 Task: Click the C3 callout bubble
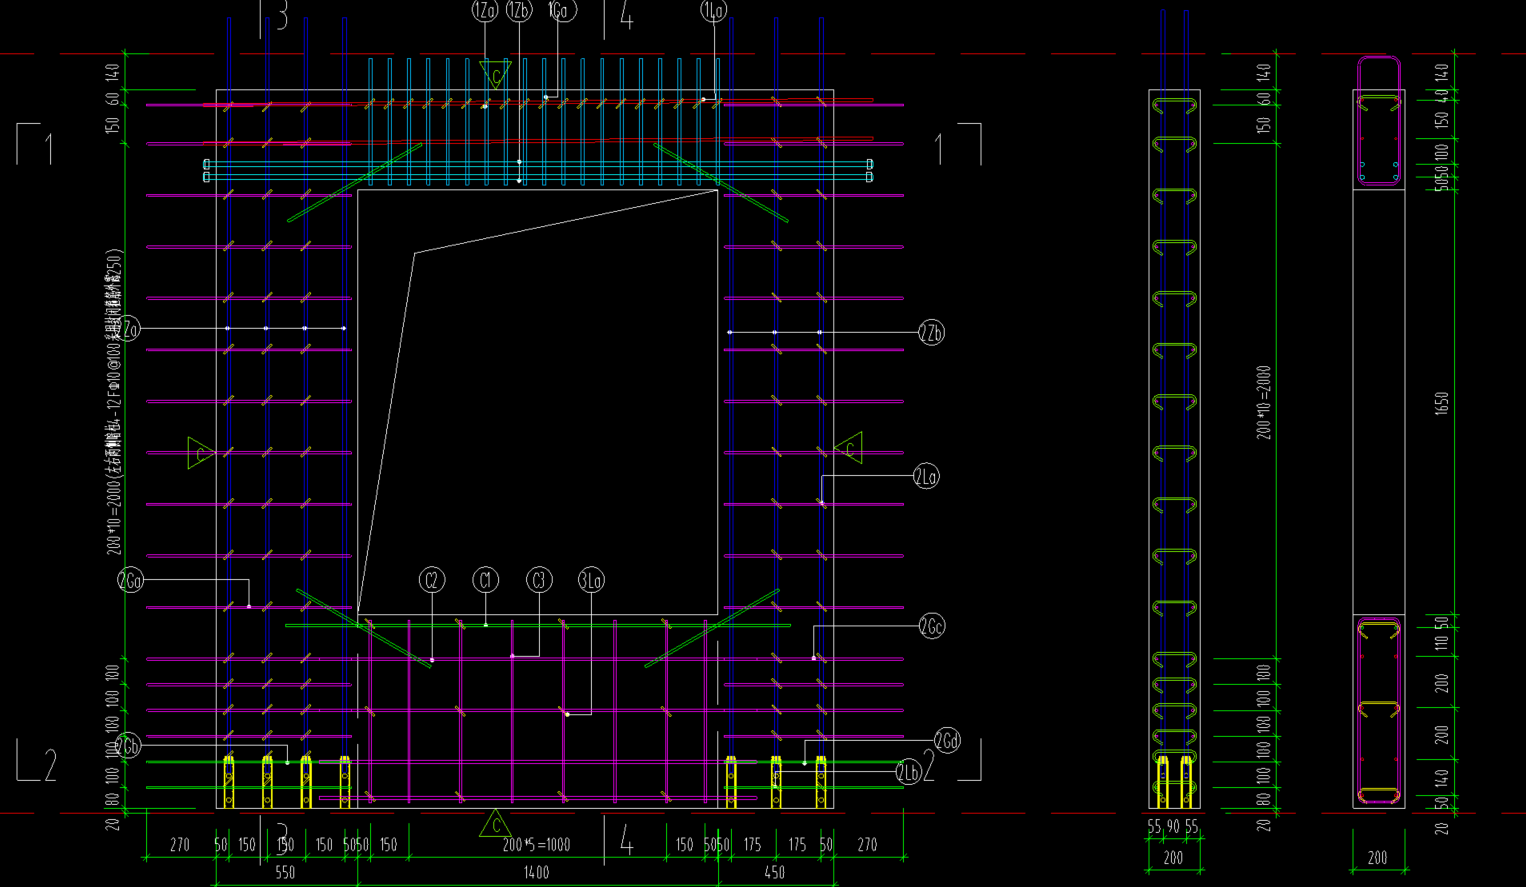[x=539, y=580]
